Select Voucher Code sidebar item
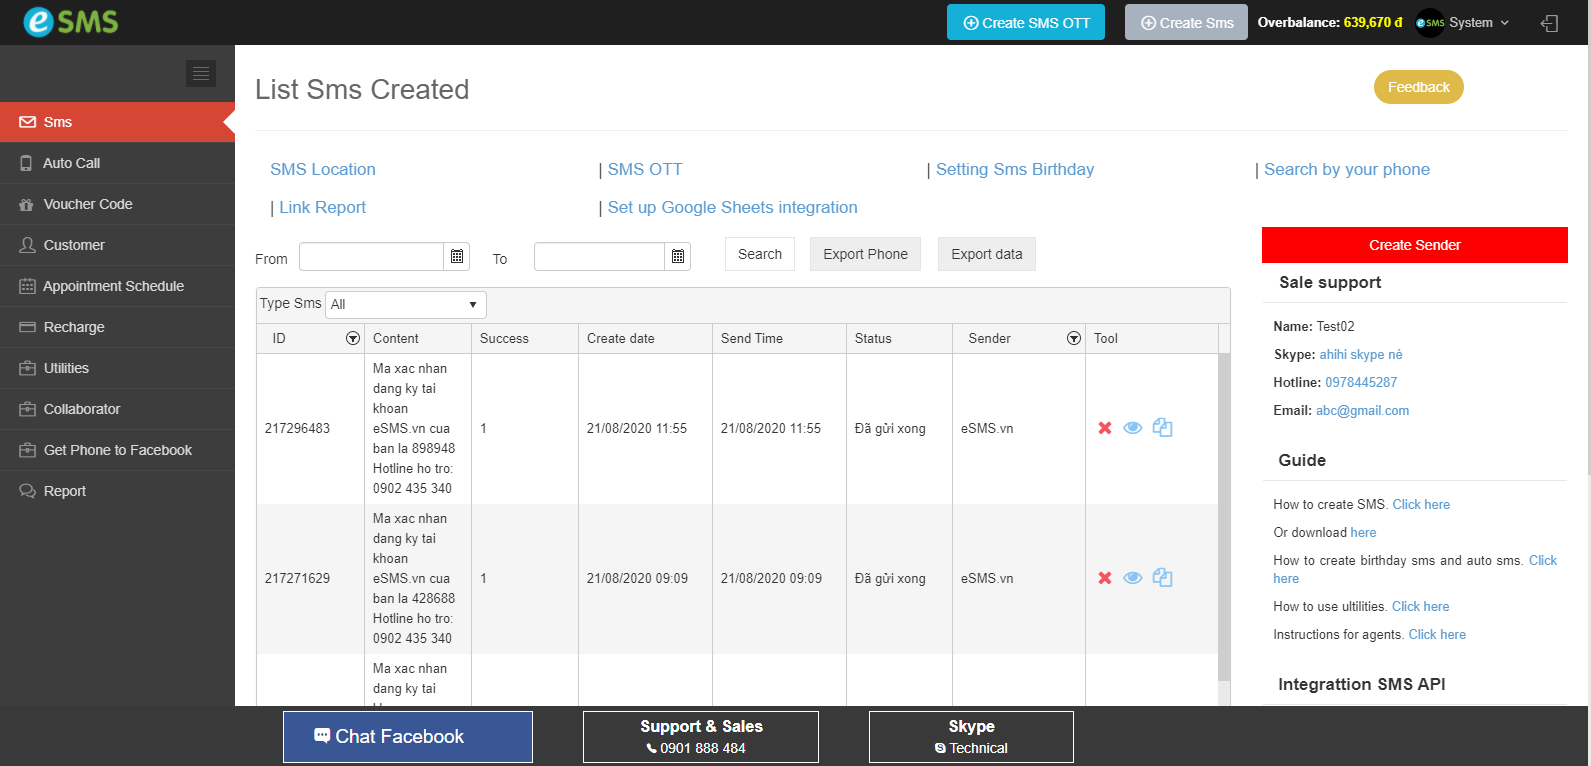This screenshot has width=1591, height=766. pos(88,204)
